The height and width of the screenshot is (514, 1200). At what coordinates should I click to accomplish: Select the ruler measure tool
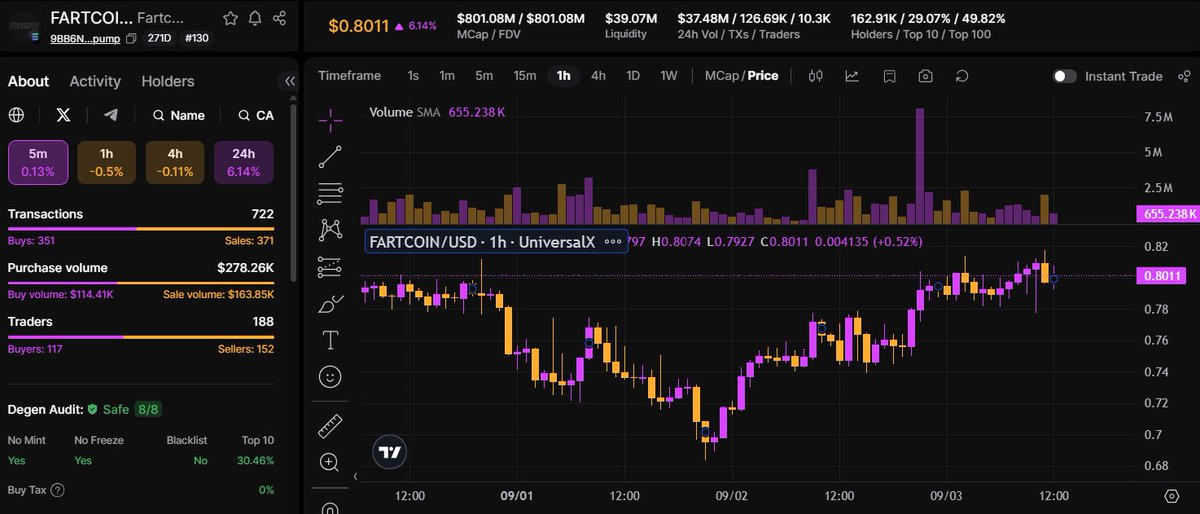point(330,426)
